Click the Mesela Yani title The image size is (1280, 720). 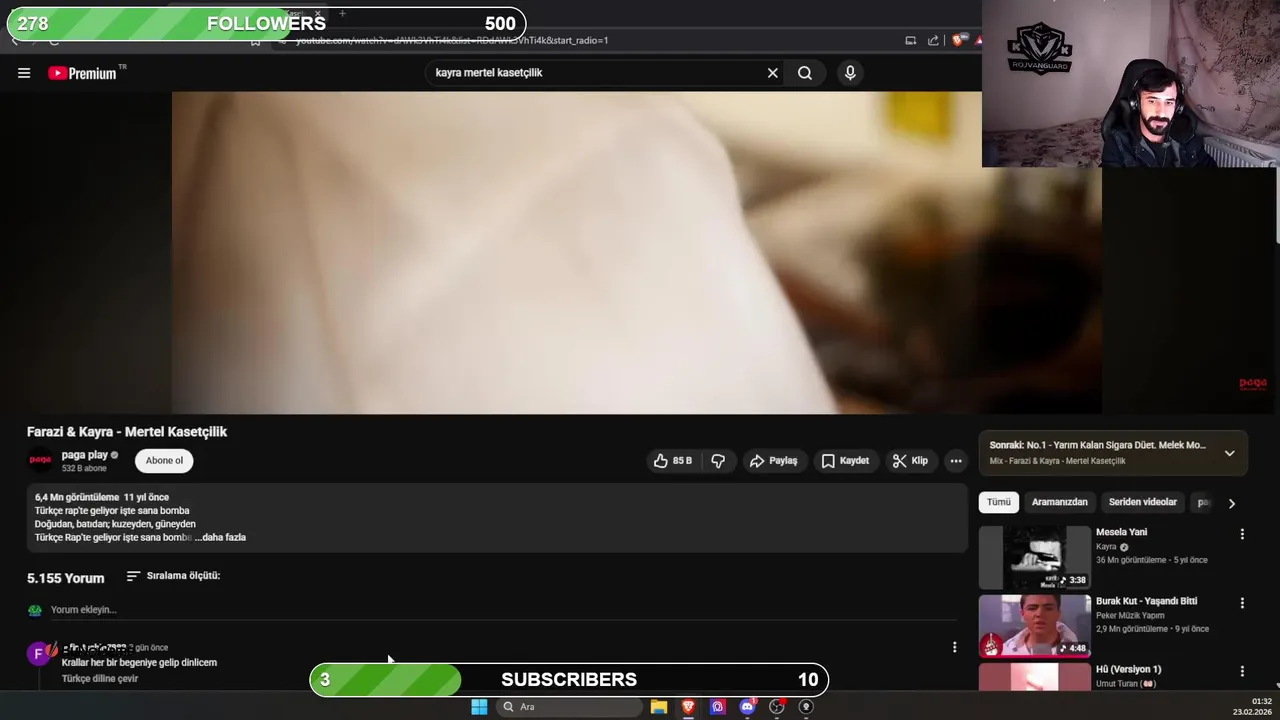pyautogui.click(x=1121, y=532)
